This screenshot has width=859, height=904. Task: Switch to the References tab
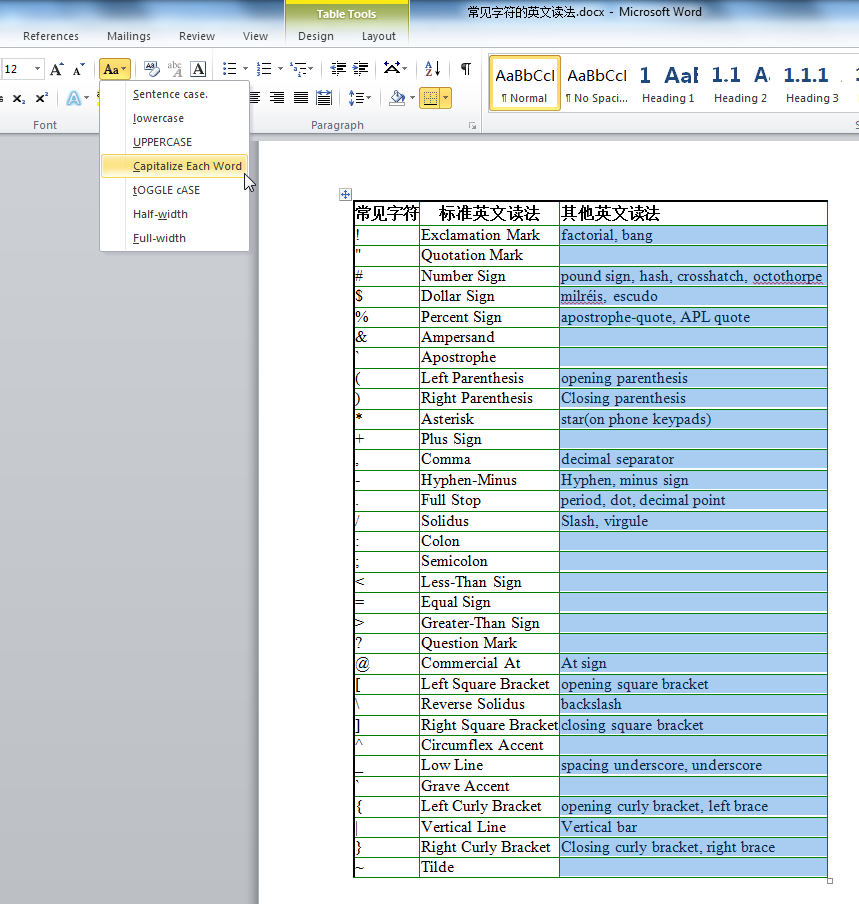coord(51,36)
